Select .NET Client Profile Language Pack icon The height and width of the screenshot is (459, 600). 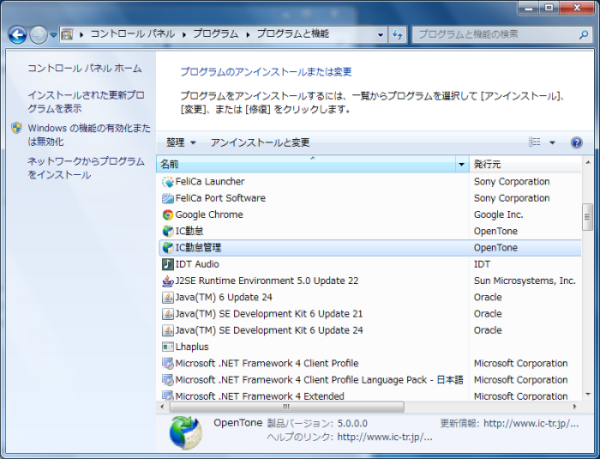[168, 380]
